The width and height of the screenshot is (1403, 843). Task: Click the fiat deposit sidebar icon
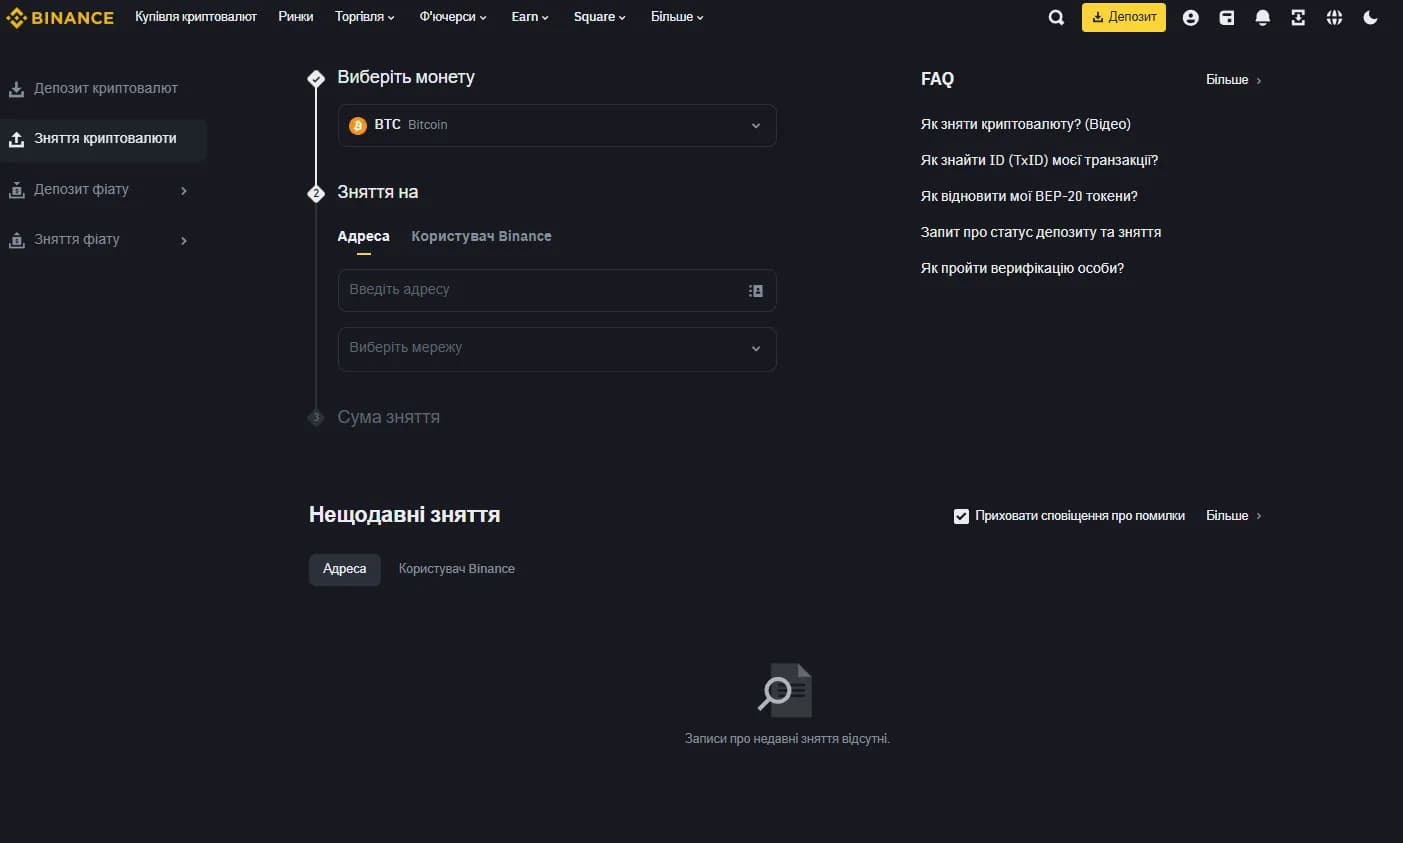pos(16,190)
